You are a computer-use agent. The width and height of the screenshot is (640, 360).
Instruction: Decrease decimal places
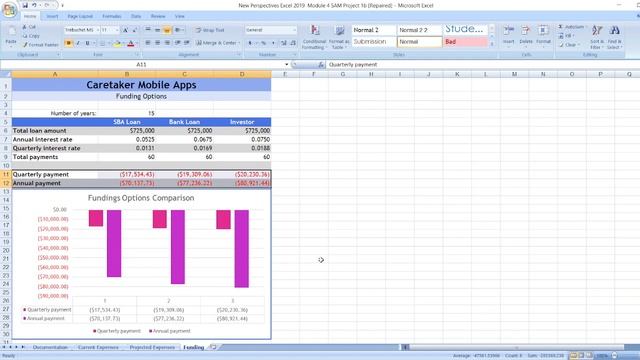(293, 43)
